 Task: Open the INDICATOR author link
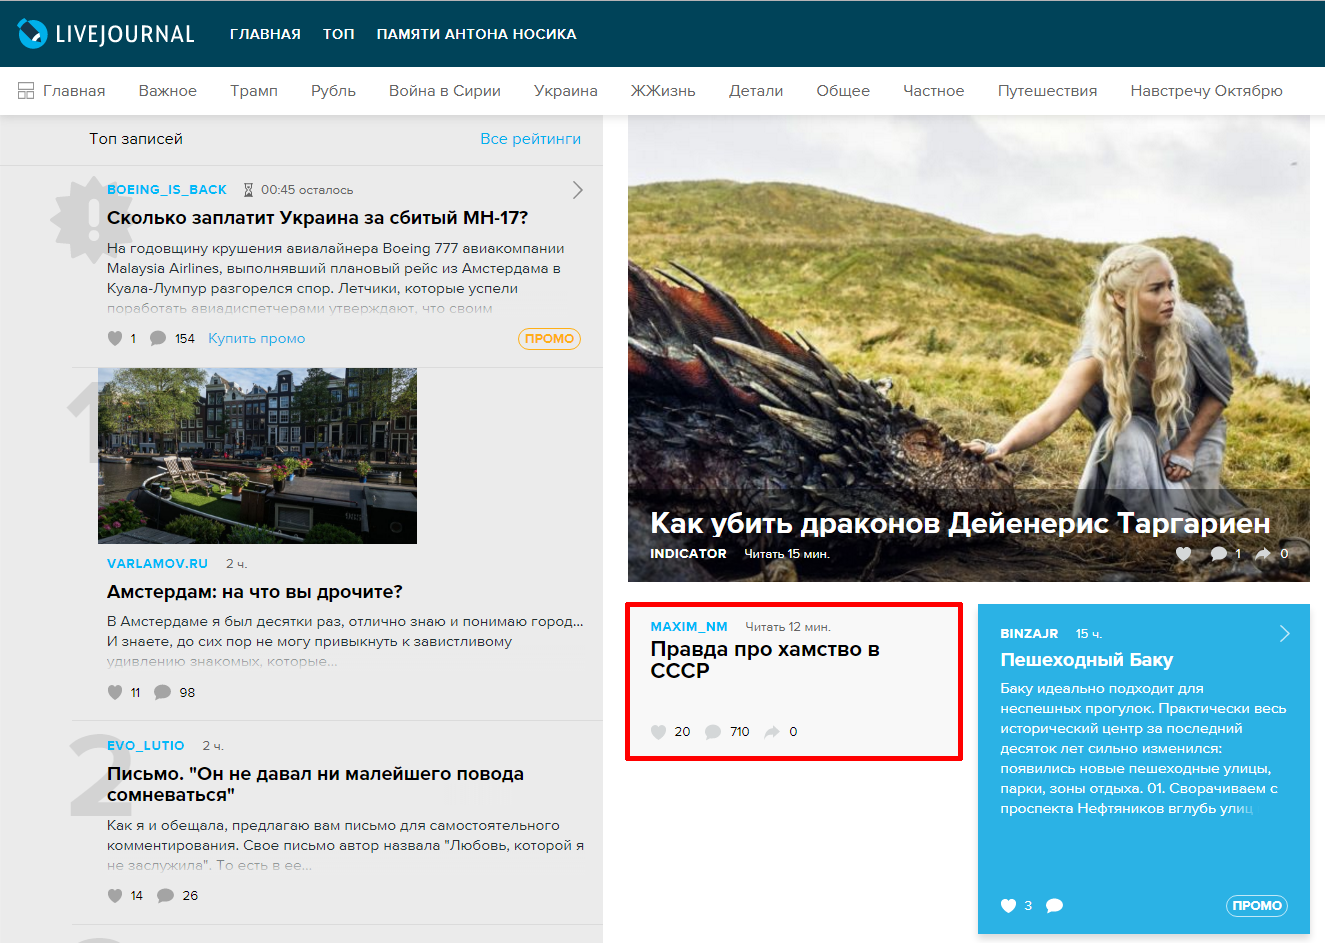point(688,554)
